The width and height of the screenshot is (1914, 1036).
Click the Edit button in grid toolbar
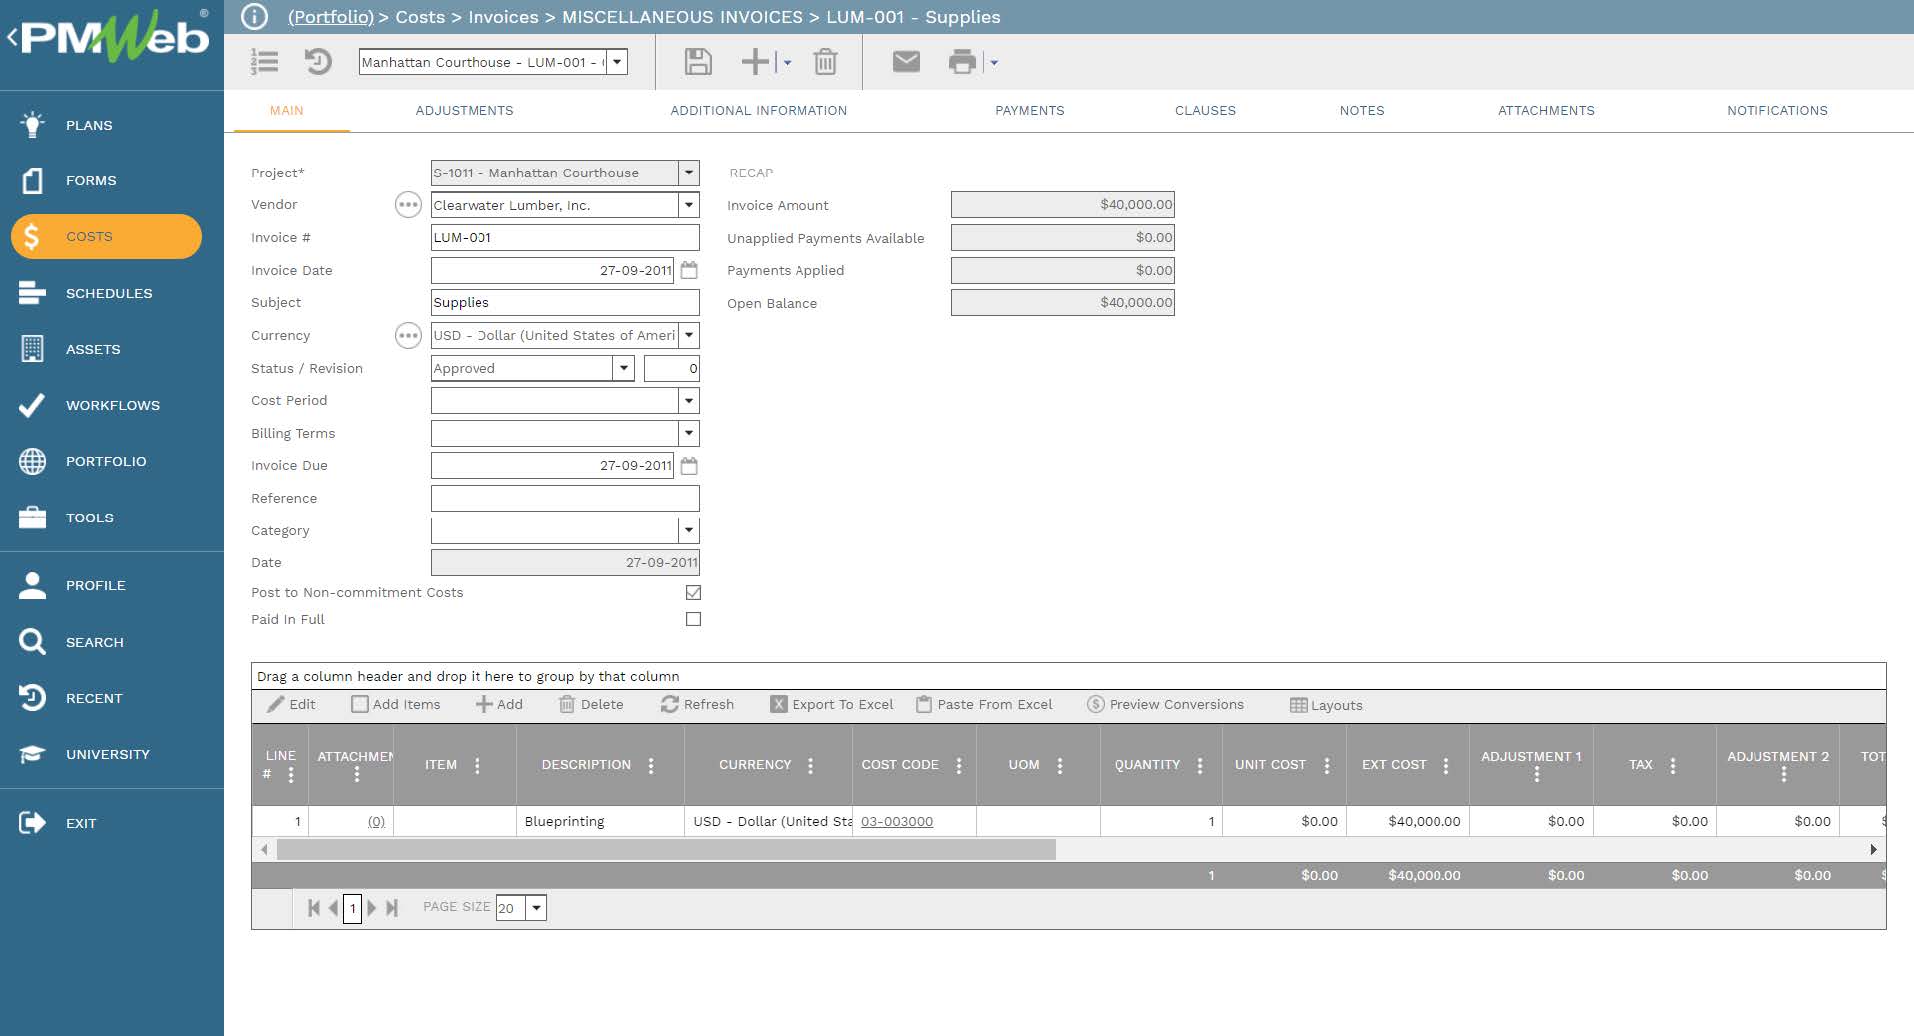[x=291, y=704]
